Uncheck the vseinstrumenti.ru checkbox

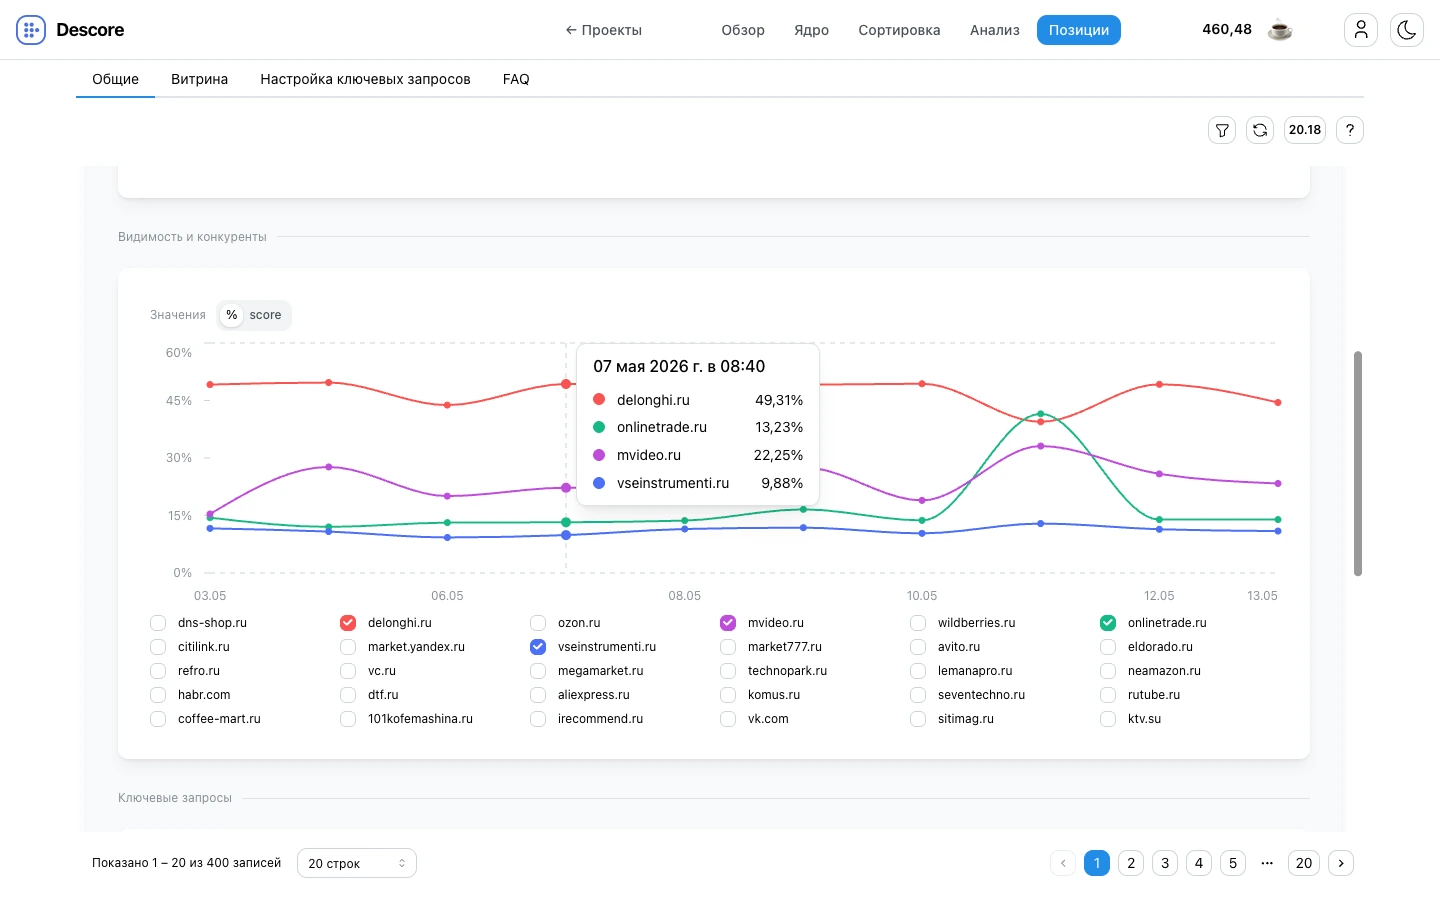[538, 647]
